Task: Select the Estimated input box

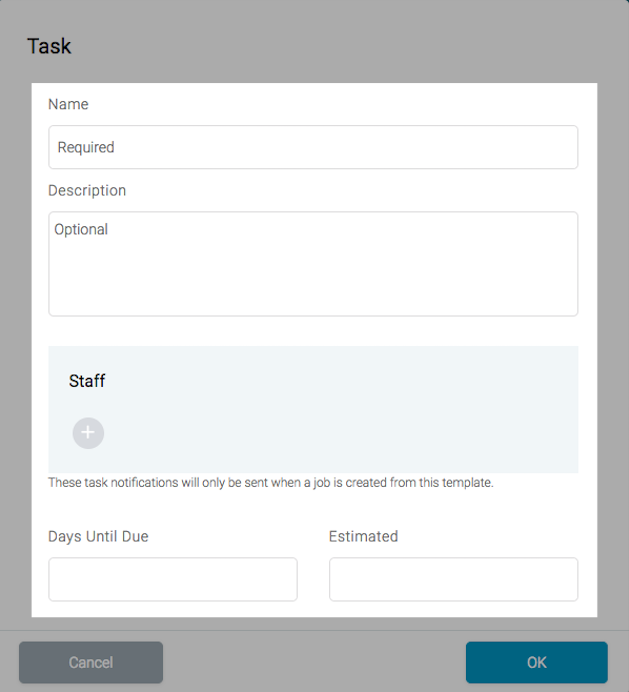Action: [453, 579]
